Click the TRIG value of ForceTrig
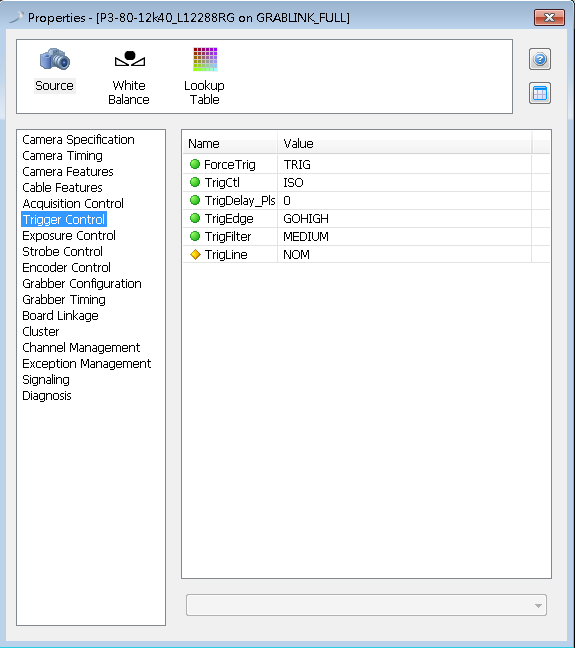This screenshot has width=575, height=648. [x=297, y=164]
